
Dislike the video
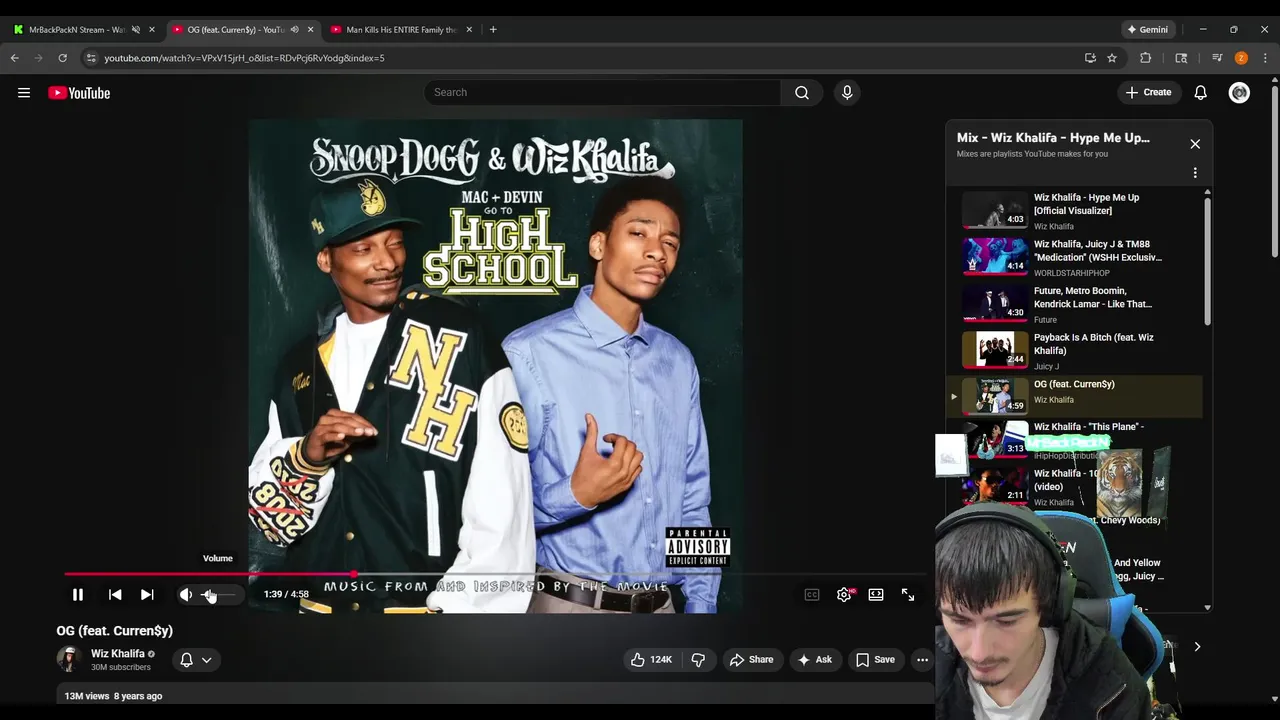tap(698, 659)
